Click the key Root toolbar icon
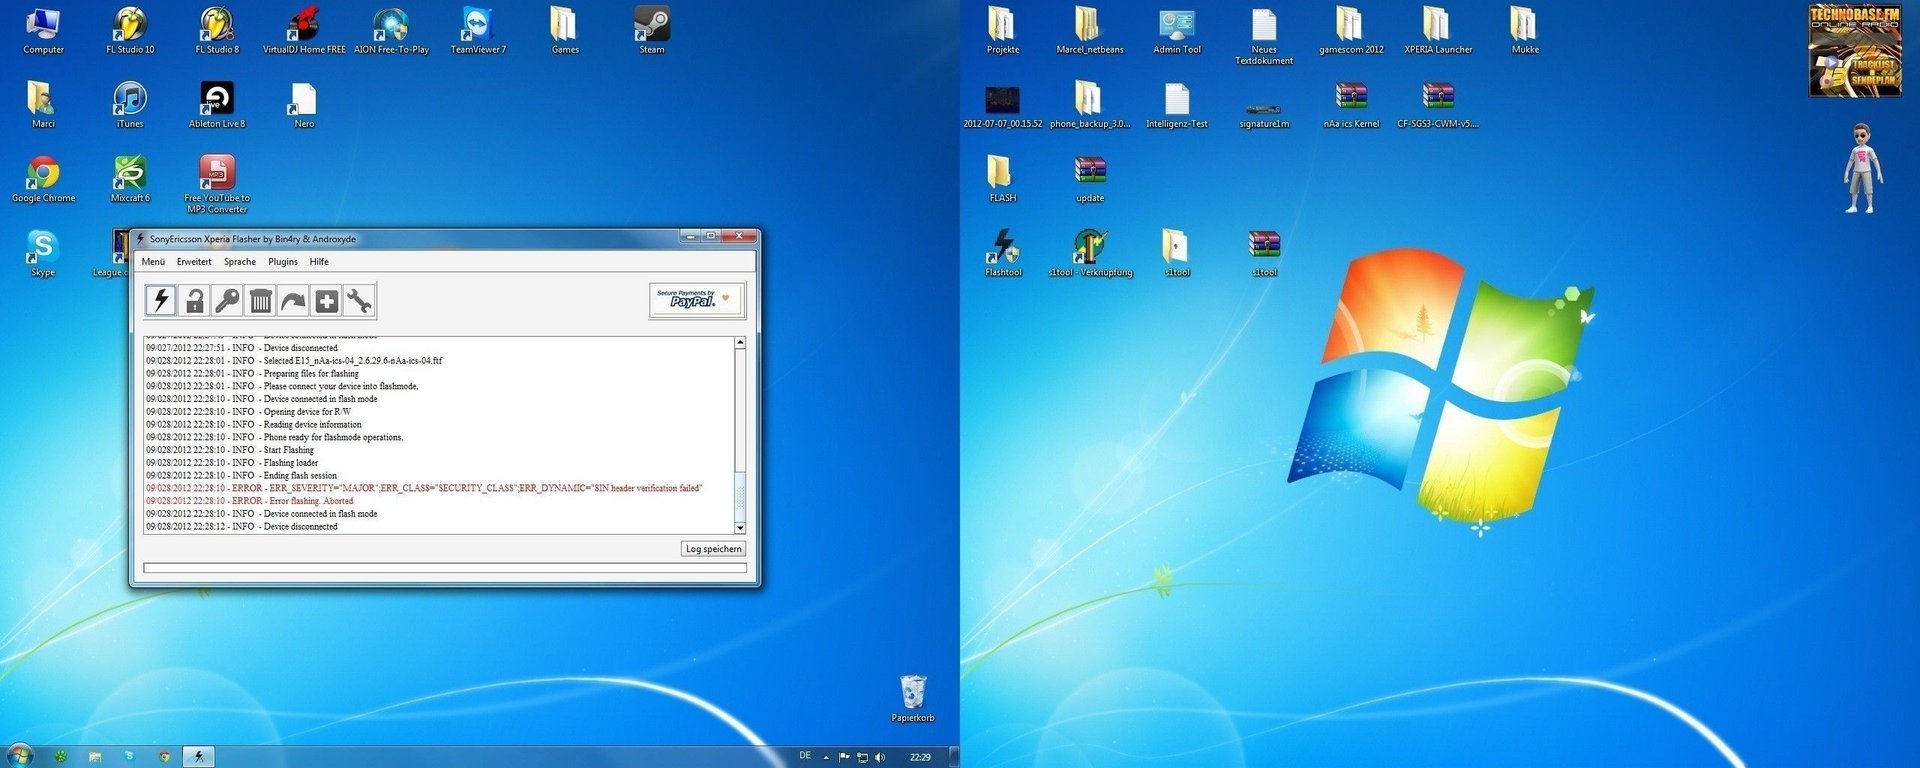Viewport: 1920px width, 768px height. (x=228, y=300)
